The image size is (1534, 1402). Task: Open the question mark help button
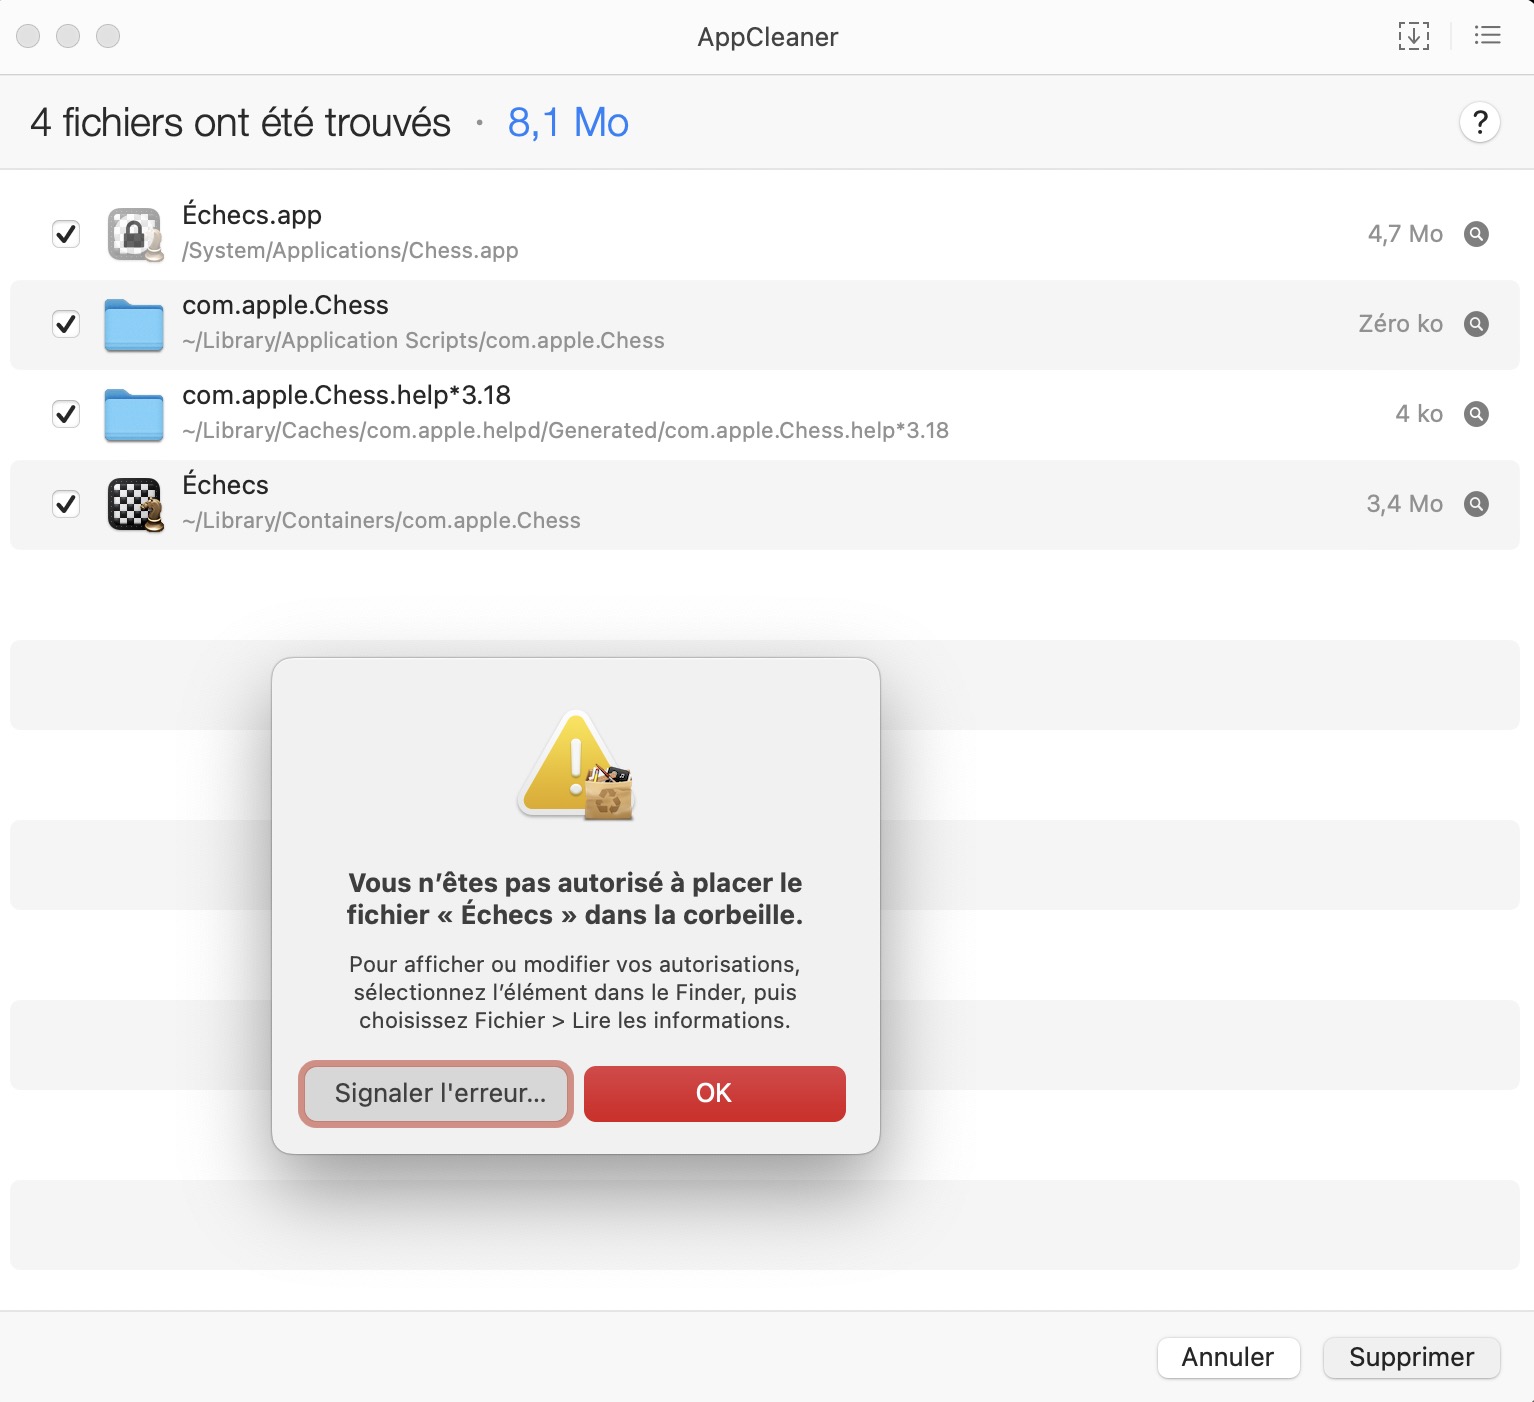pyautogui.click(x=1480, y=123)
